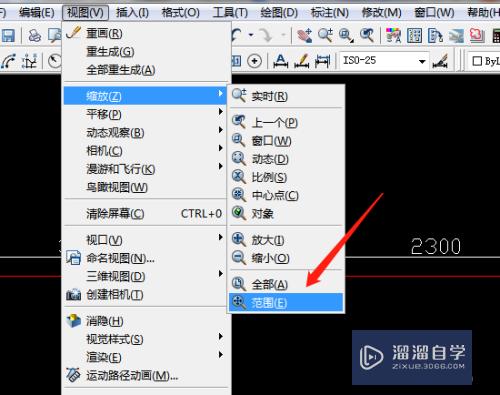Screen dimensions: 500x395
Task: Open Print Preview from the toolbar
Action: (55, 35)
